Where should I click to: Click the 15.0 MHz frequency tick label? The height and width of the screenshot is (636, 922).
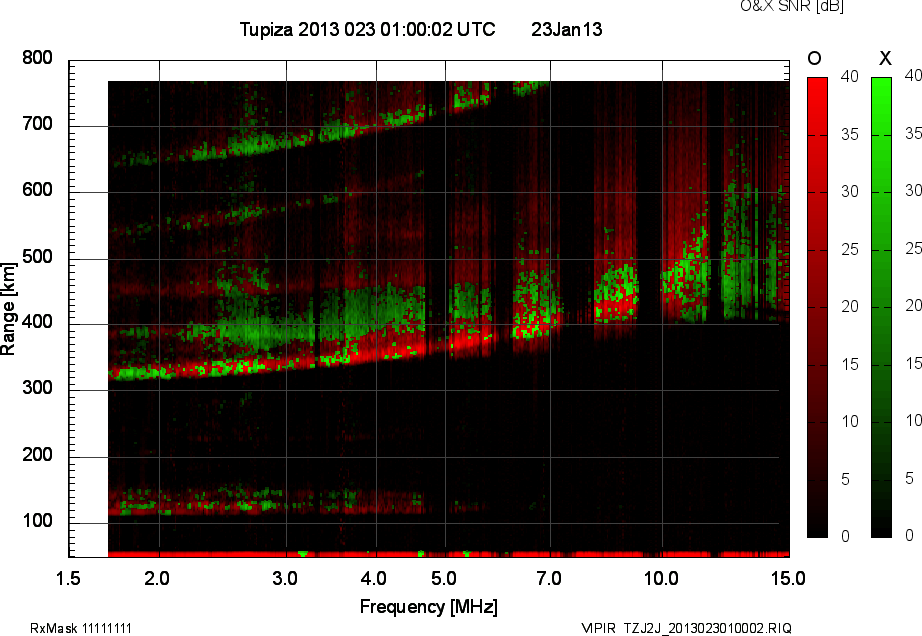click(788, 578)
